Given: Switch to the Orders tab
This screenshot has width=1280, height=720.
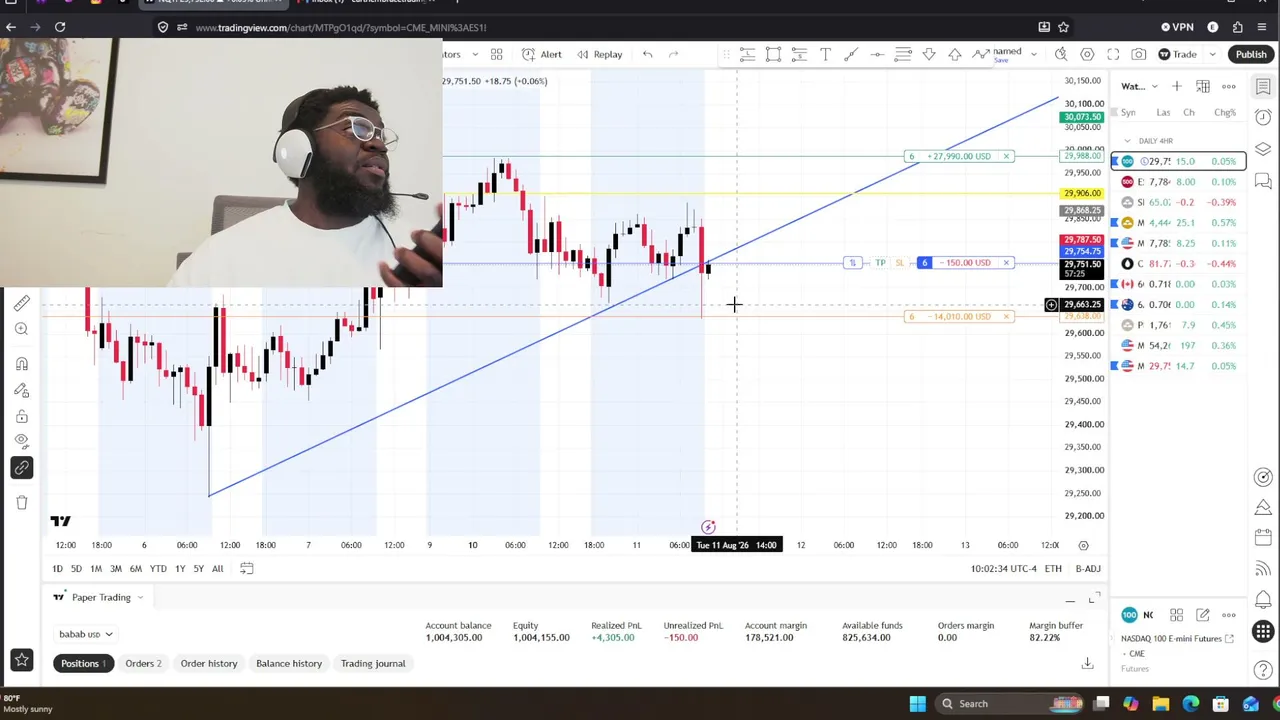Looking at the screenshot, I should click(143, 663).
